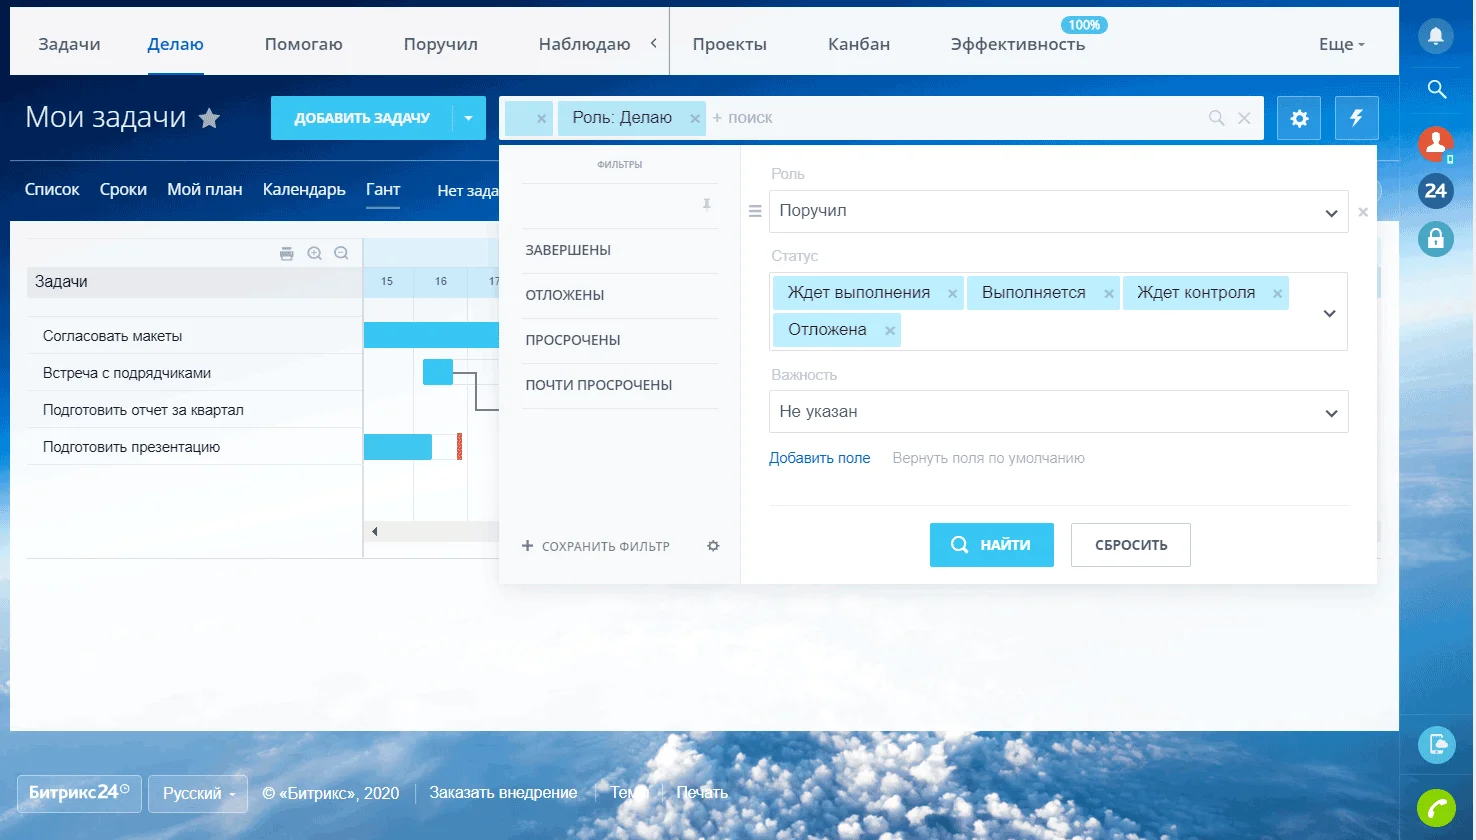Click the notifications bell icon
The image size is (1476, 840).
coord(1436,37)
